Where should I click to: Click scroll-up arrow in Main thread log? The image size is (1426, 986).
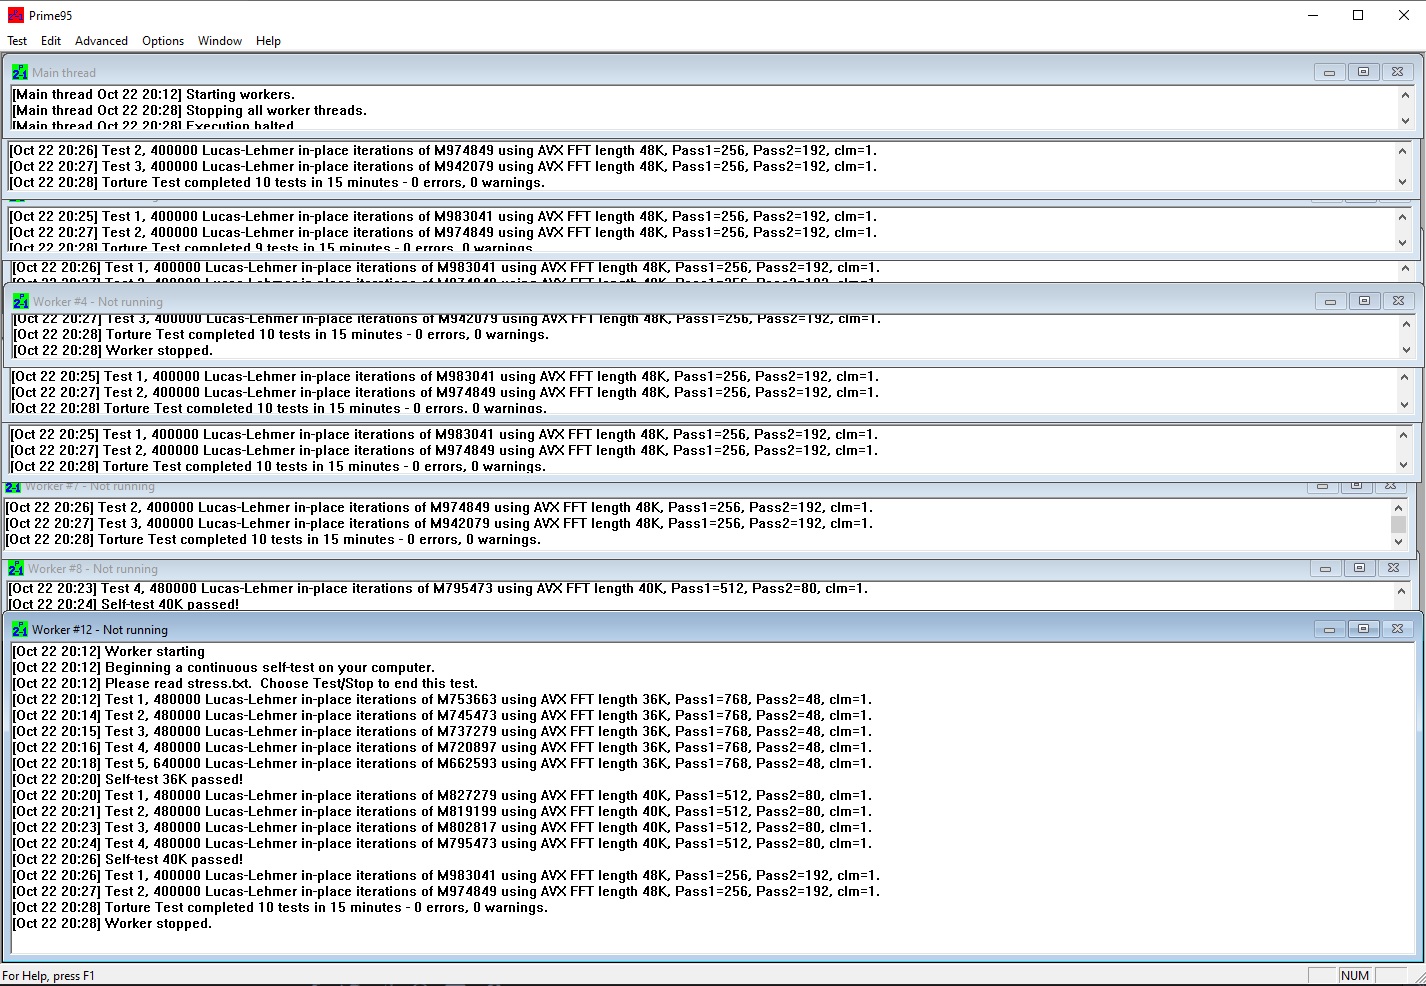point(1405,95)
